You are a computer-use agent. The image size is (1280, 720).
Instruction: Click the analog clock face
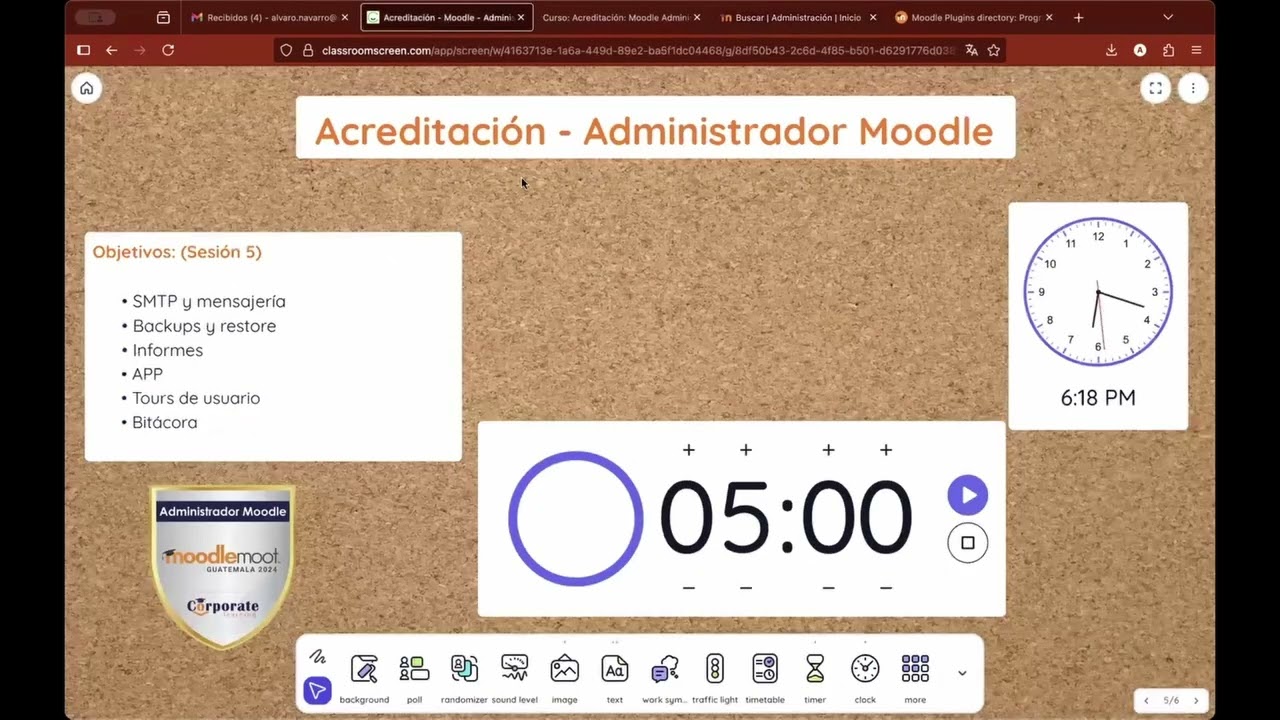tap(1098, 292)
